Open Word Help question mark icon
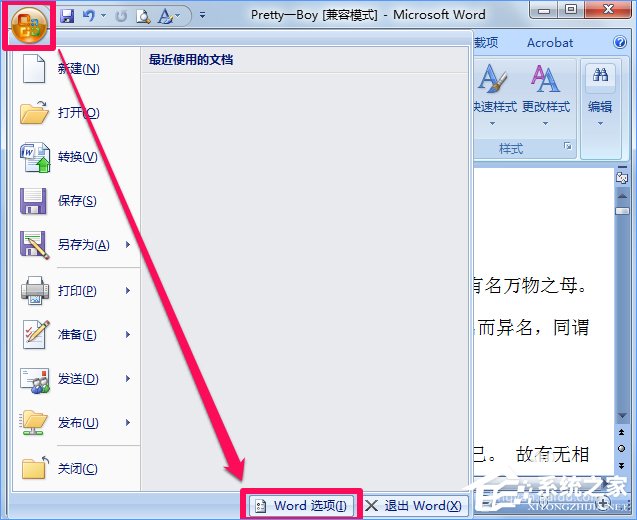 click(x=620, y=42)
